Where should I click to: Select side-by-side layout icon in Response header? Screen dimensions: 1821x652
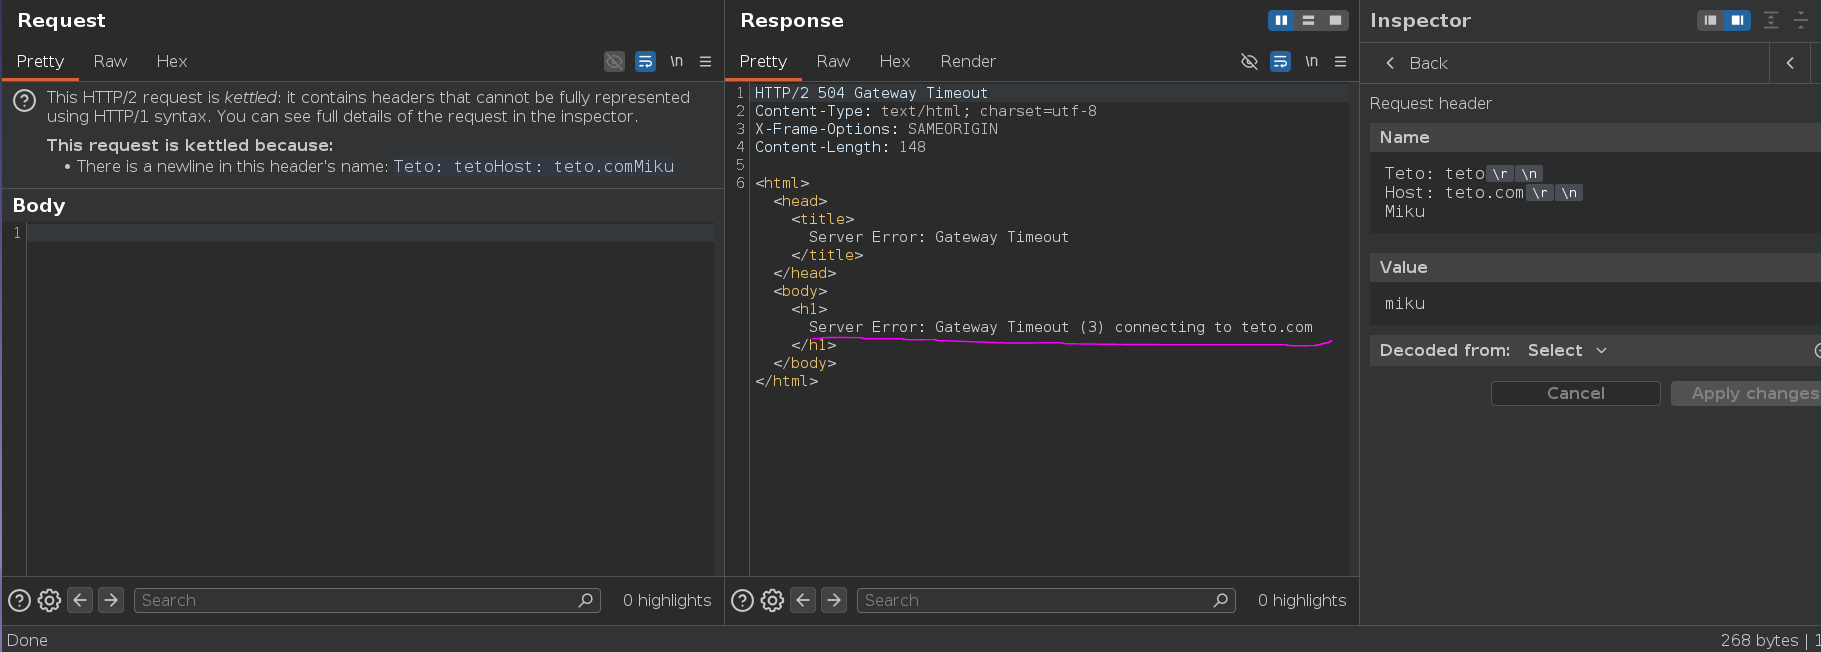coord(1281,20)
